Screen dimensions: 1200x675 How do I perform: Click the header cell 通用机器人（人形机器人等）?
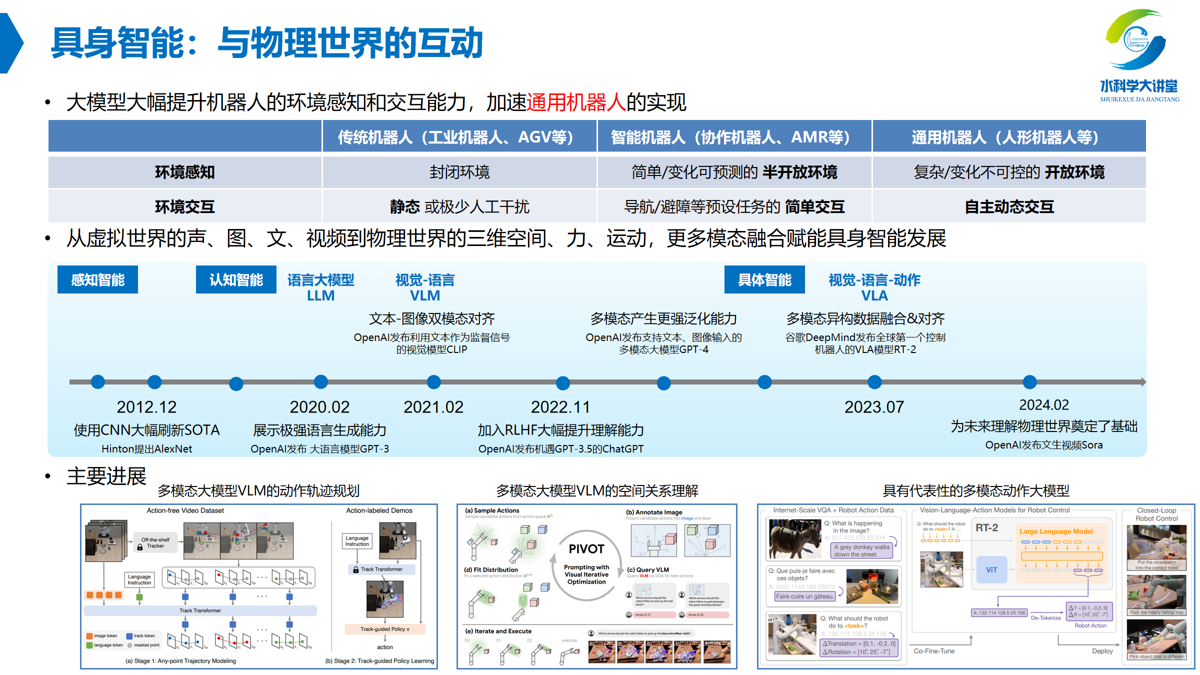coord(1009,137)
